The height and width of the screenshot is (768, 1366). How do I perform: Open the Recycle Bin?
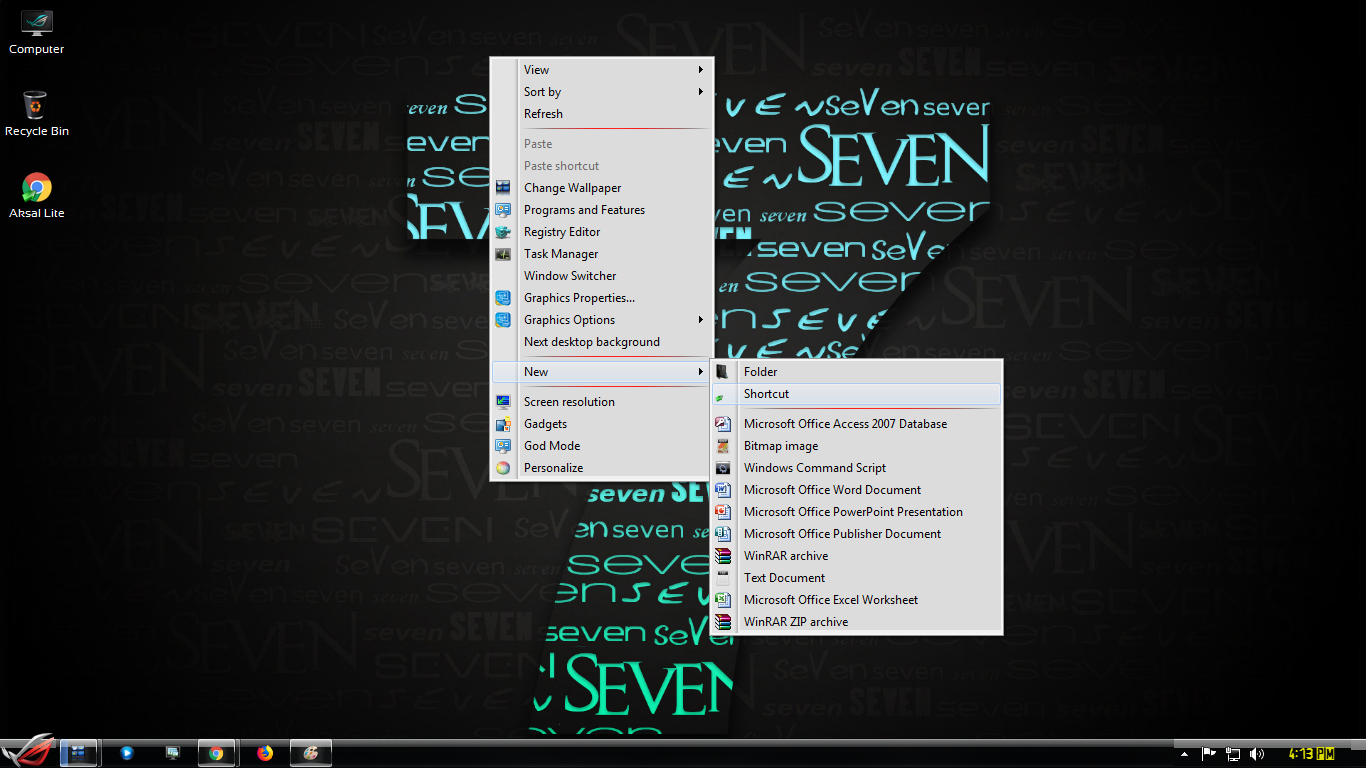tap(35, 110)
